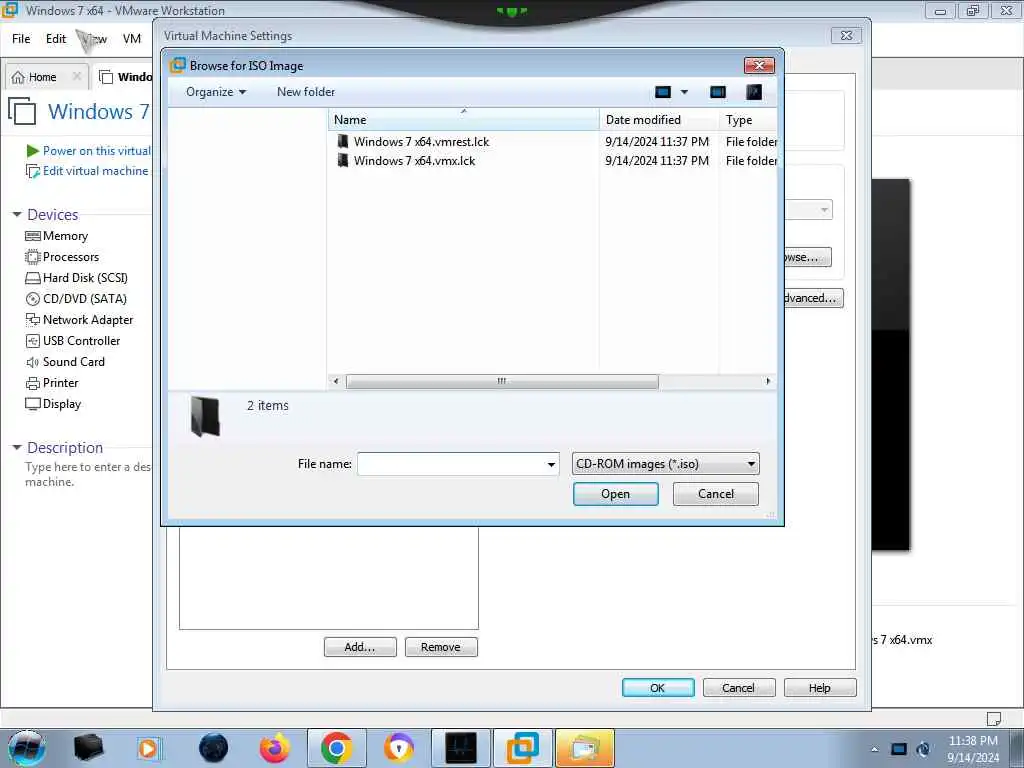Click New folder in the browse dialog
This screenshot has width=1024, height=768.
pyautogui.click(x=306, y=92)
